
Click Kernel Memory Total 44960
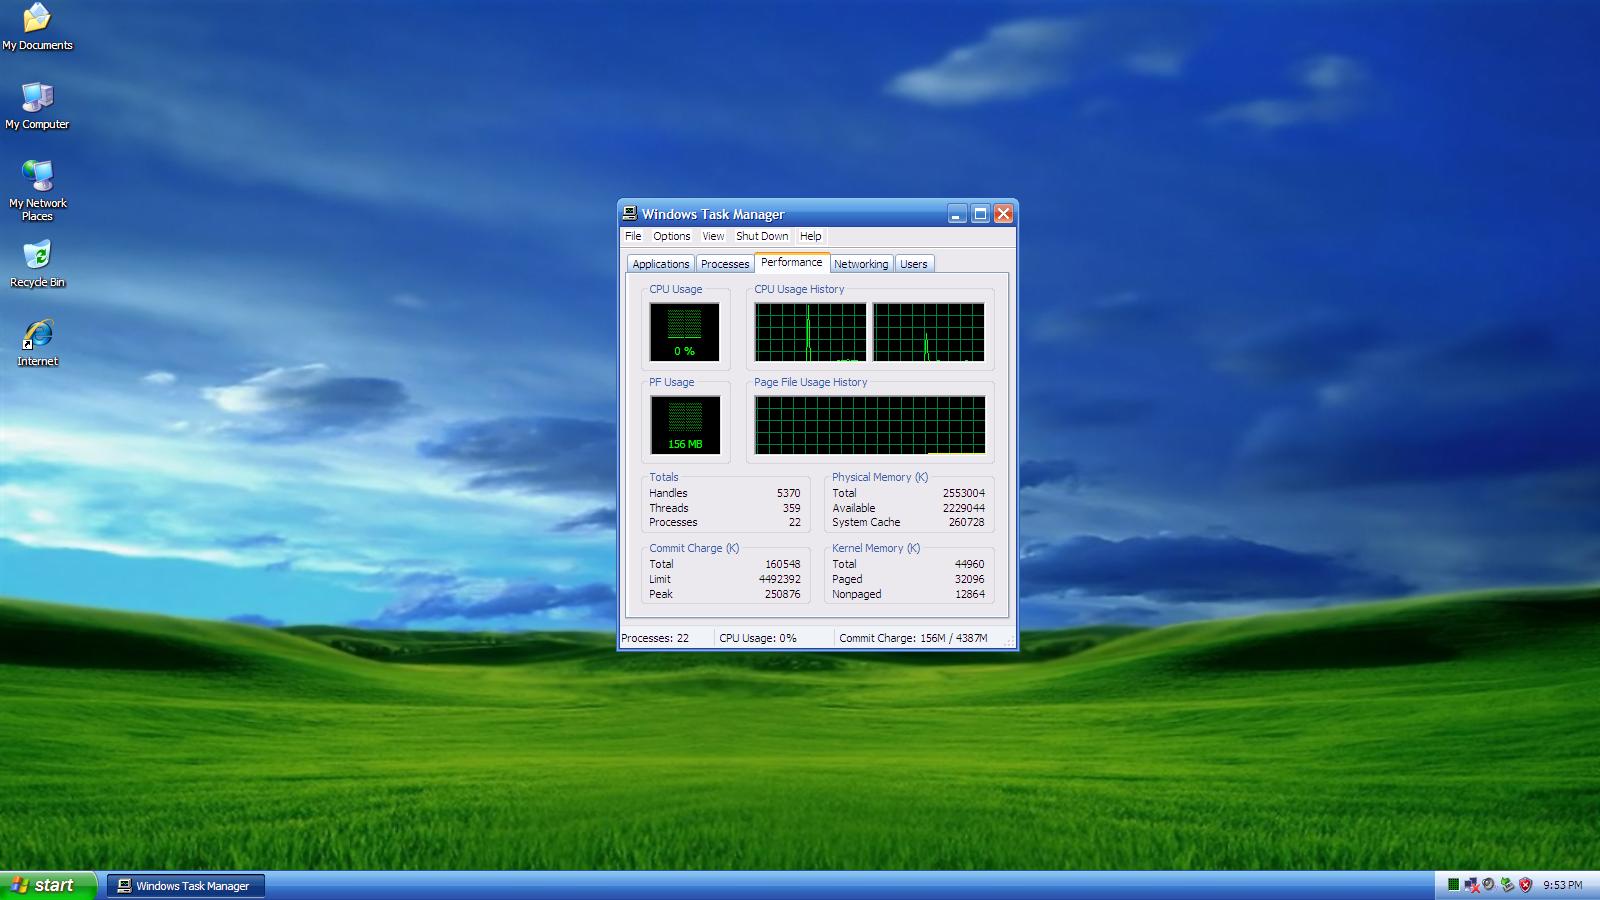pyautogui.click(x=970, y=564)
